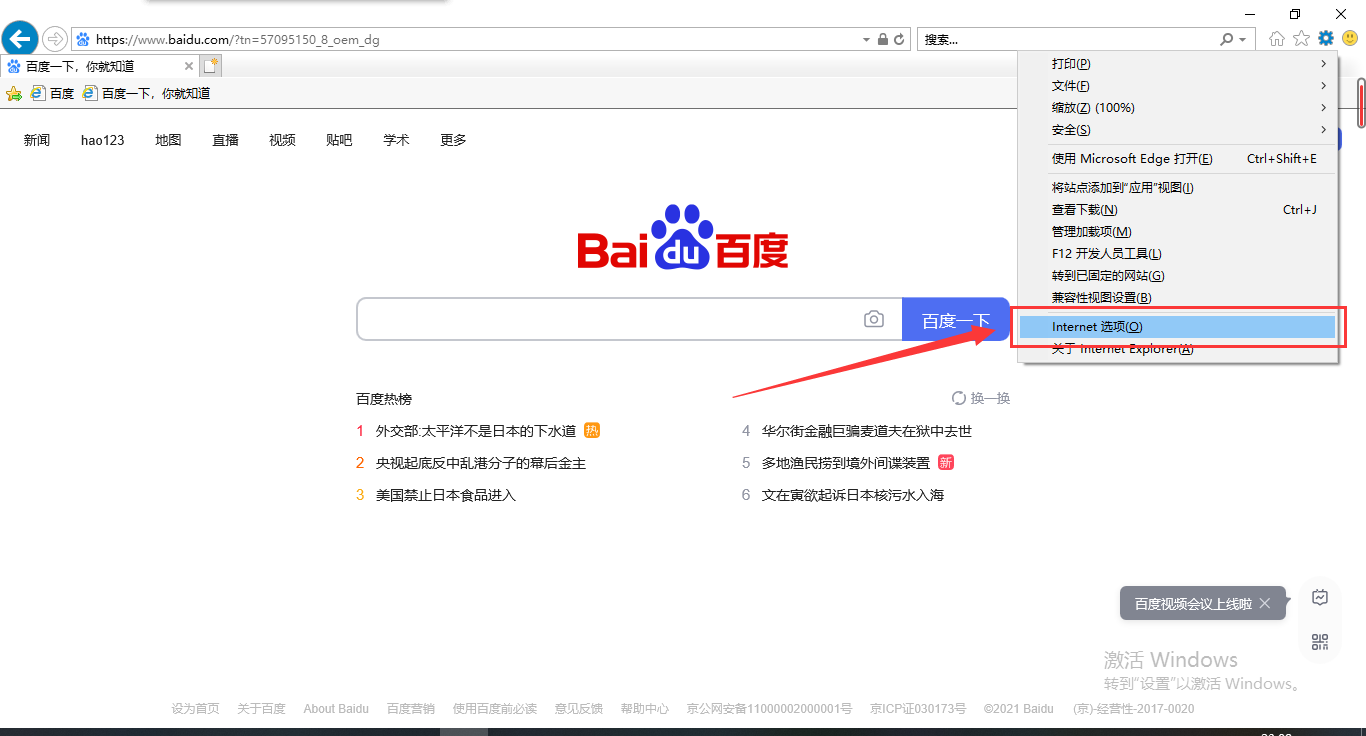Close the 百度视频会议上线啦 notification
This screenshot has height=736, width=1366.
click(x=1265, y=603)
